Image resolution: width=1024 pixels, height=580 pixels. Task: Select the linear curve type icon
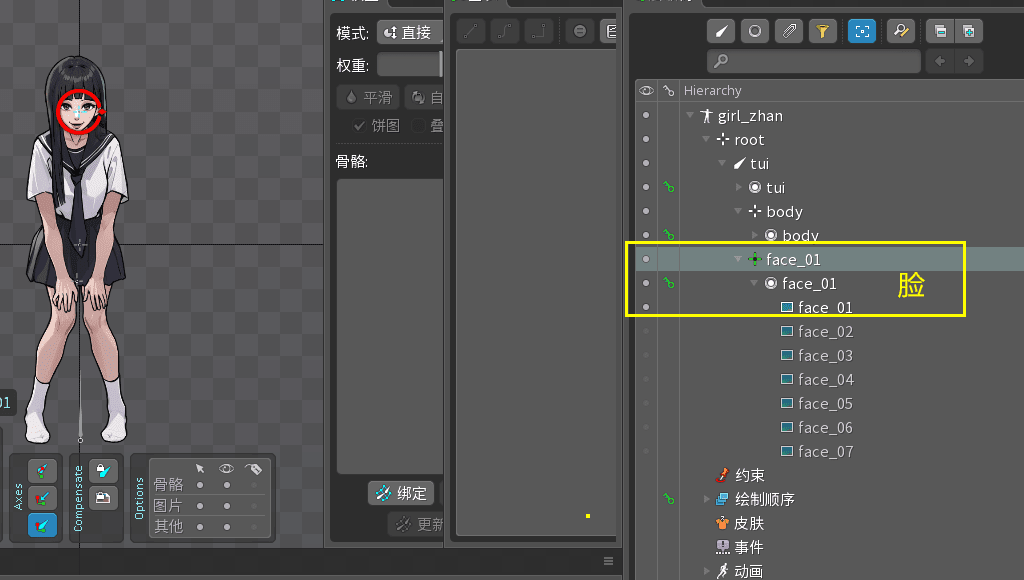click(472, 31)
